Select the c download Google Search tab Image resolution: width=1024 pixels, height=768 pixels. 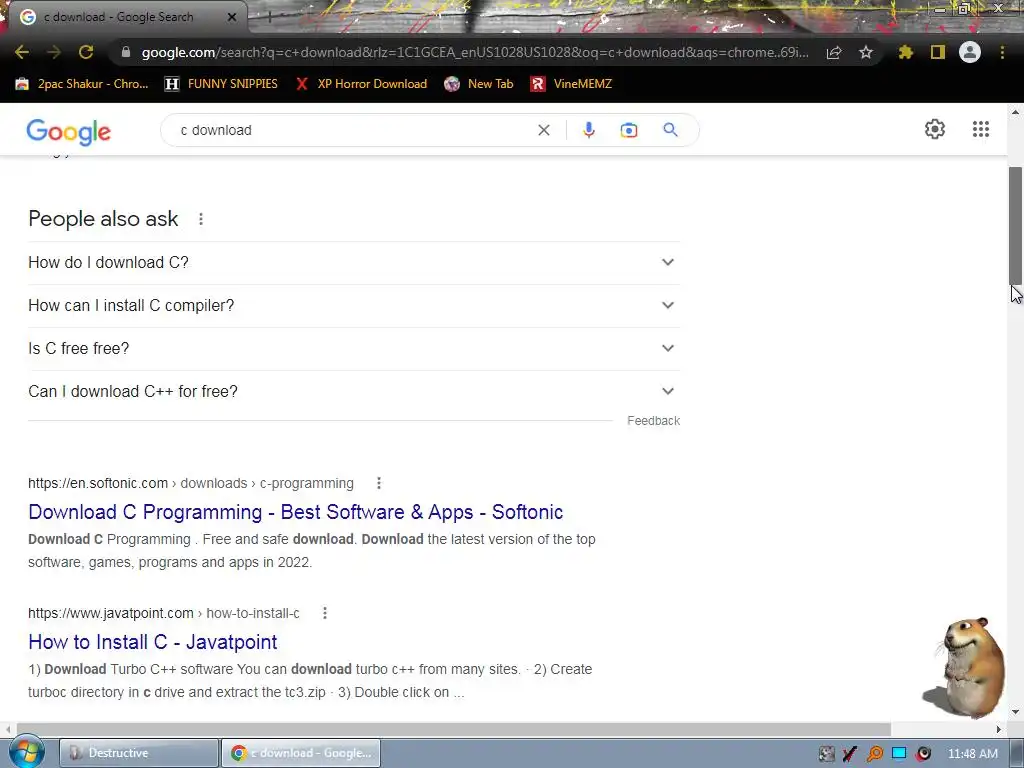[x=124, y=17]
